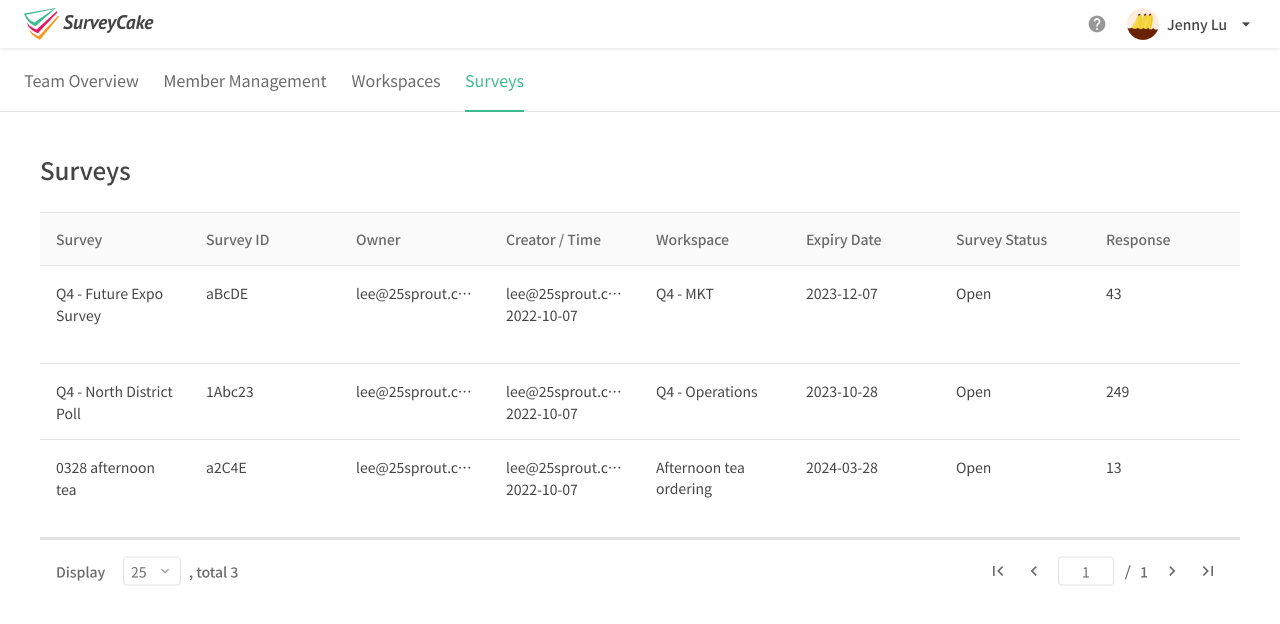Jump to the first page of surveys

[x=997, y=571]
